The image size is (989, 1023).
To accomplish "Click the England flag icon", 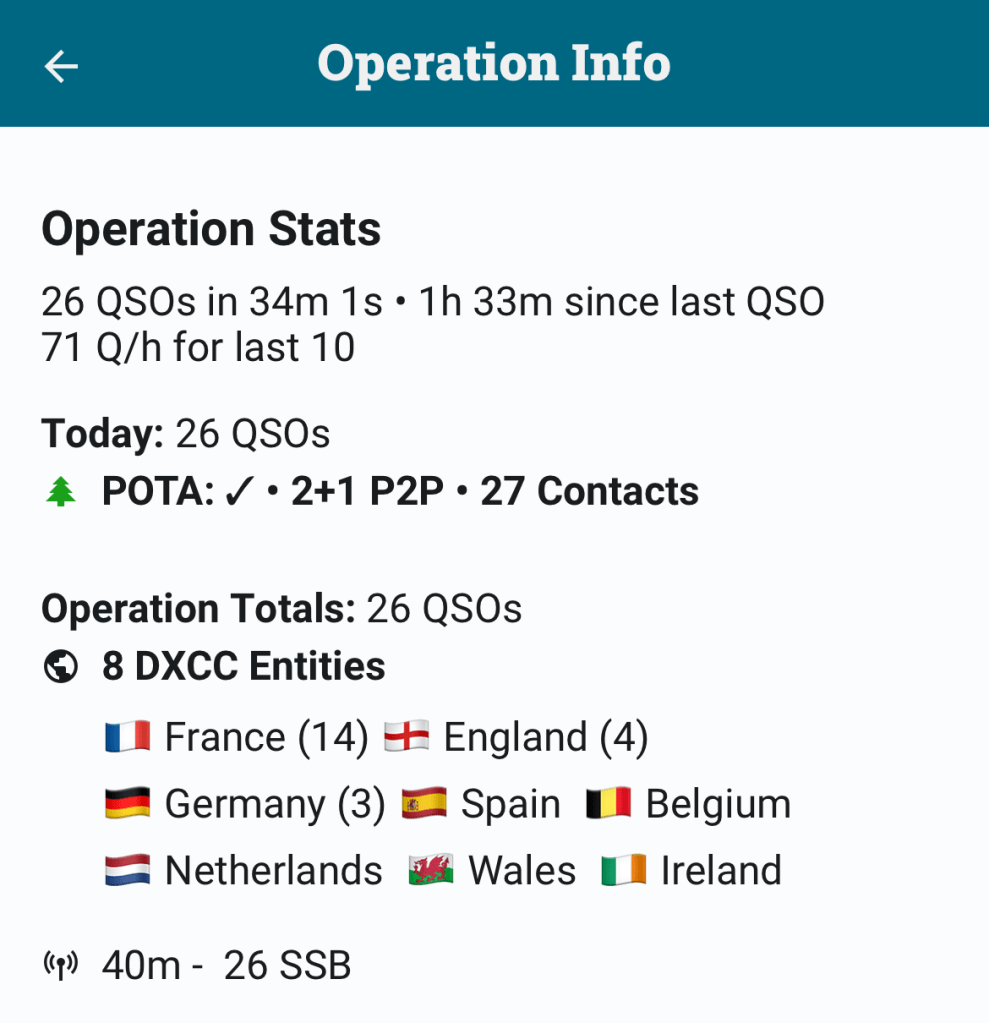I will [x=406, y=738].
